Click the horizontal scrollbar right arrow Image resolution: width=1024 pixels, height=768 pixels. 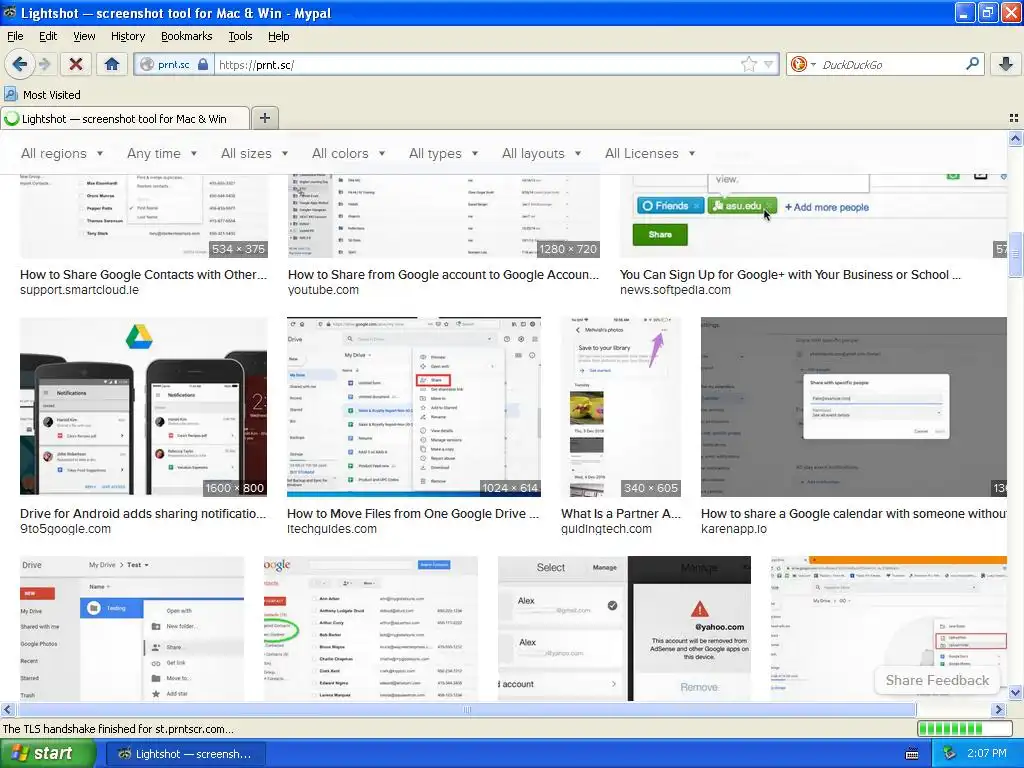click(x=999, y=709)
